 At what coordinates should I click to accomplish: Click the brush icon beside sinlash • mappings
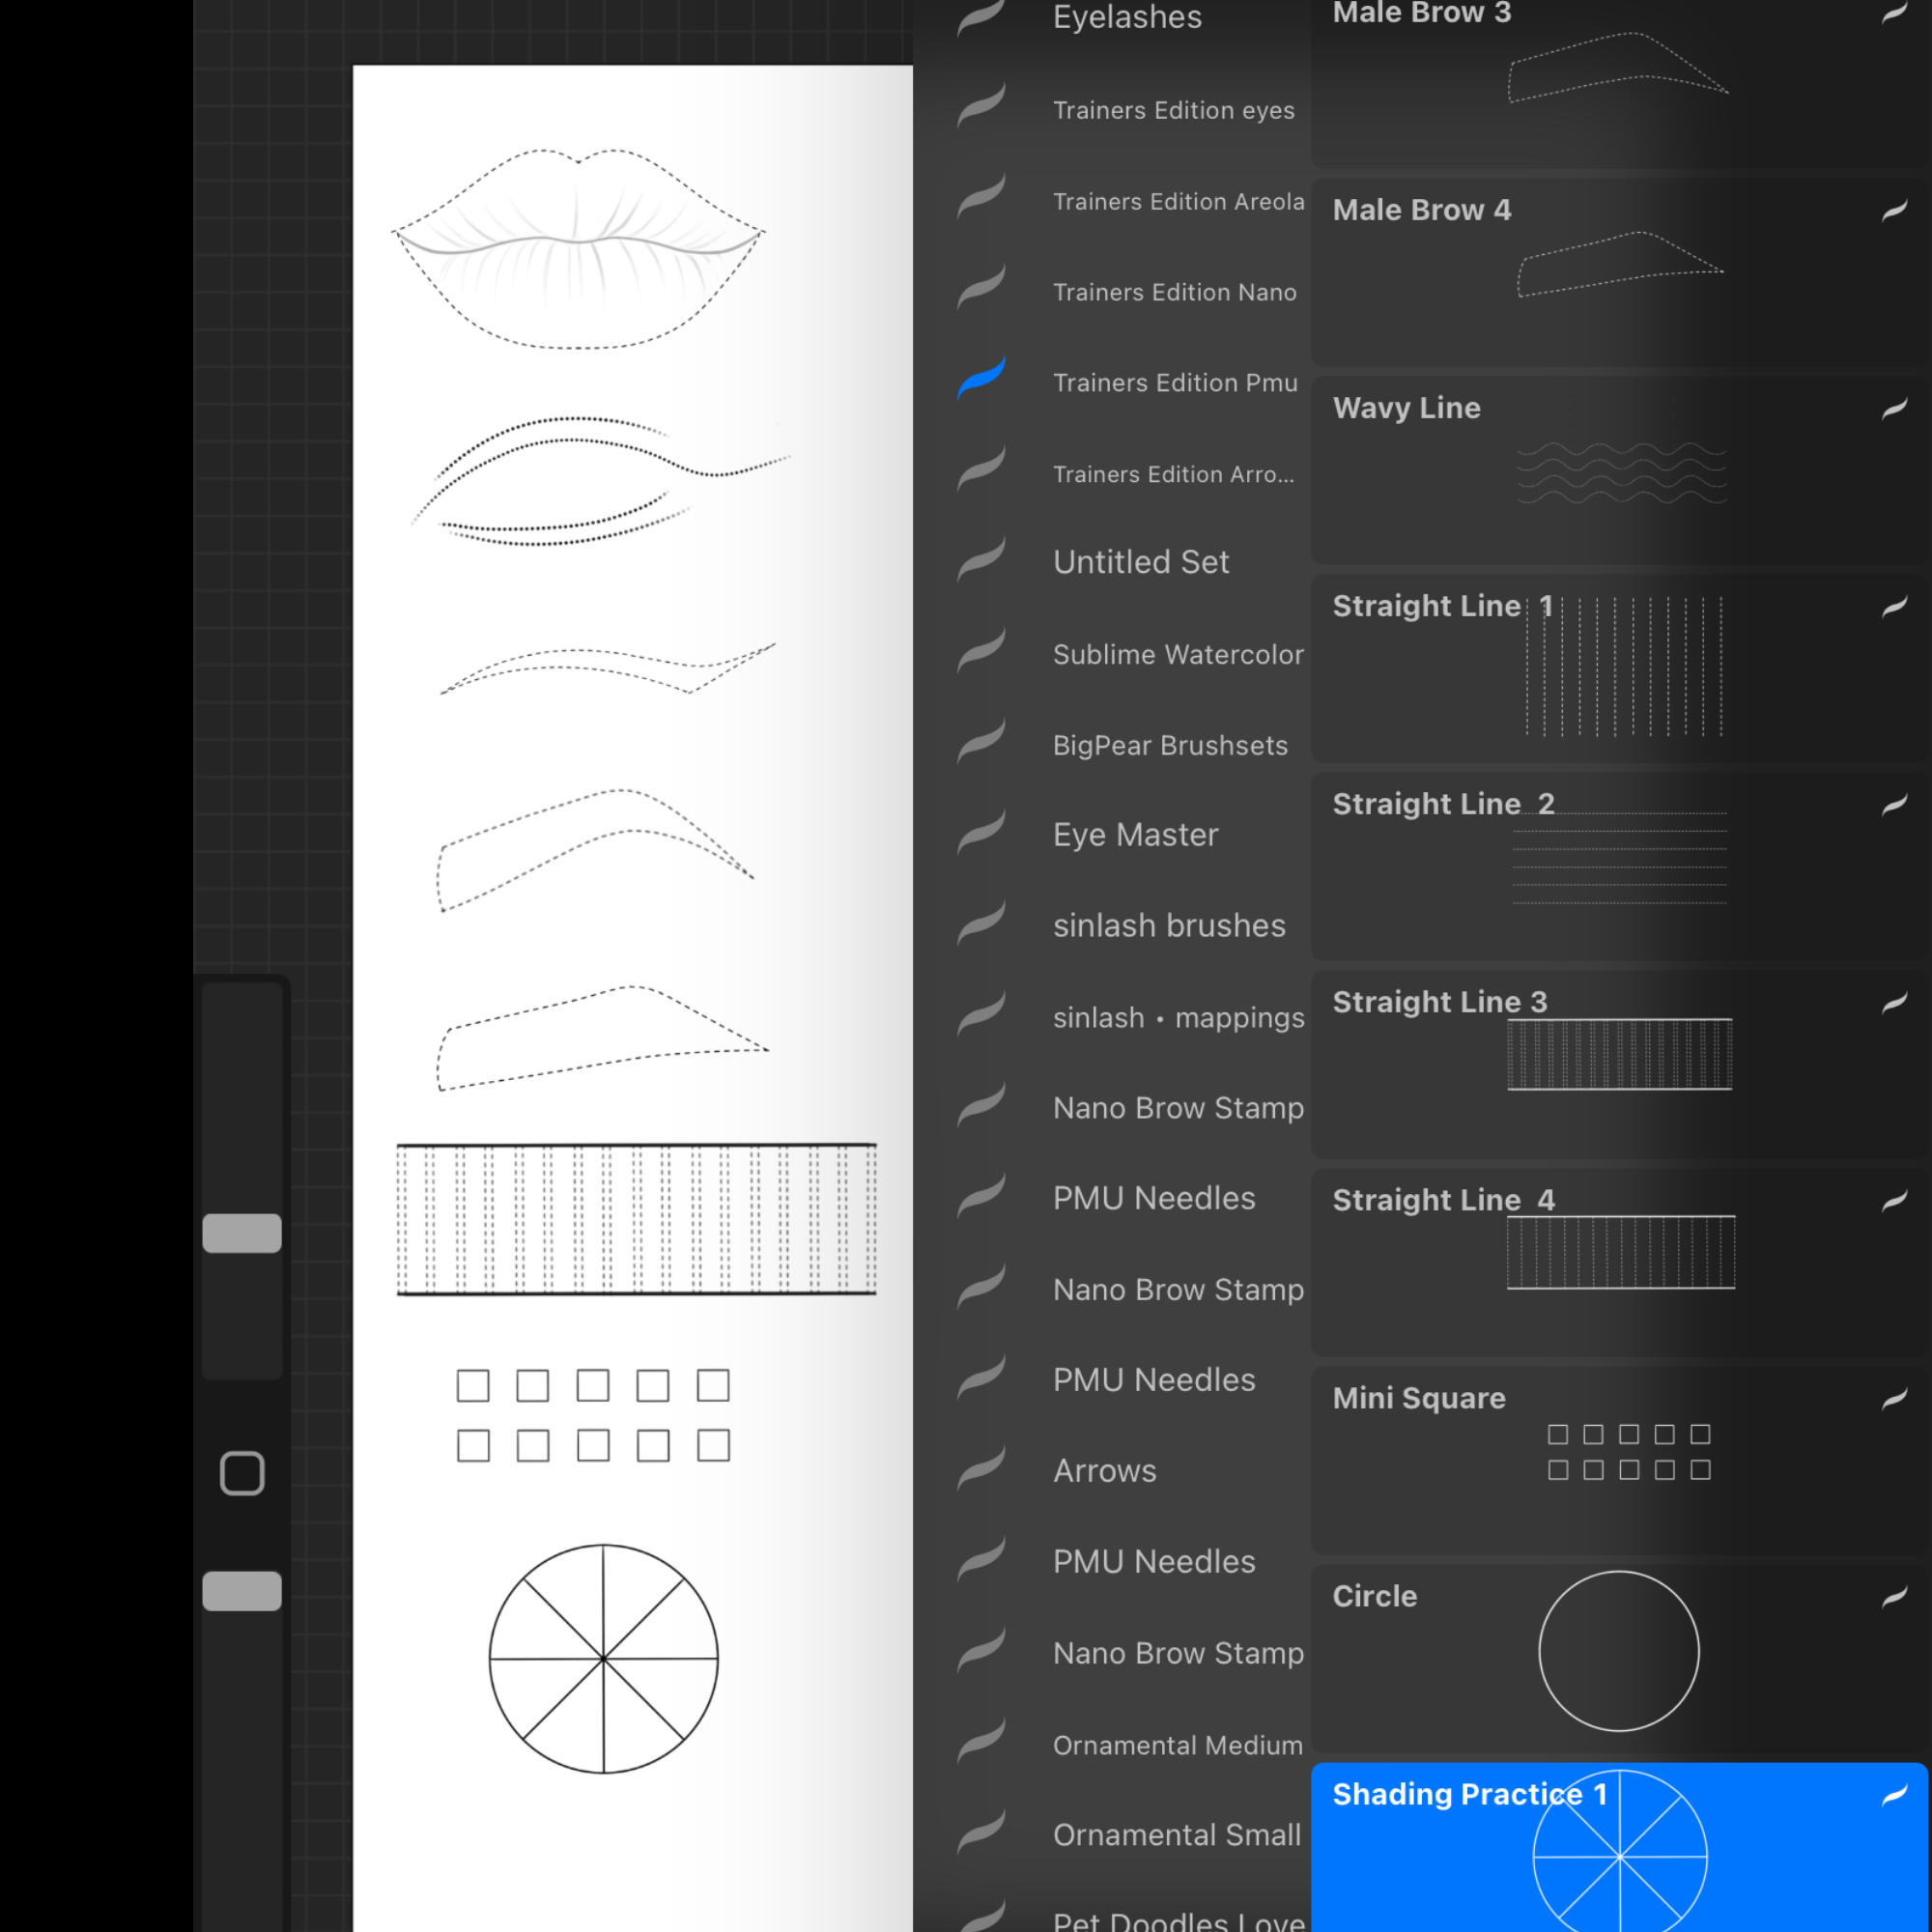click(x=981, y=1014)
